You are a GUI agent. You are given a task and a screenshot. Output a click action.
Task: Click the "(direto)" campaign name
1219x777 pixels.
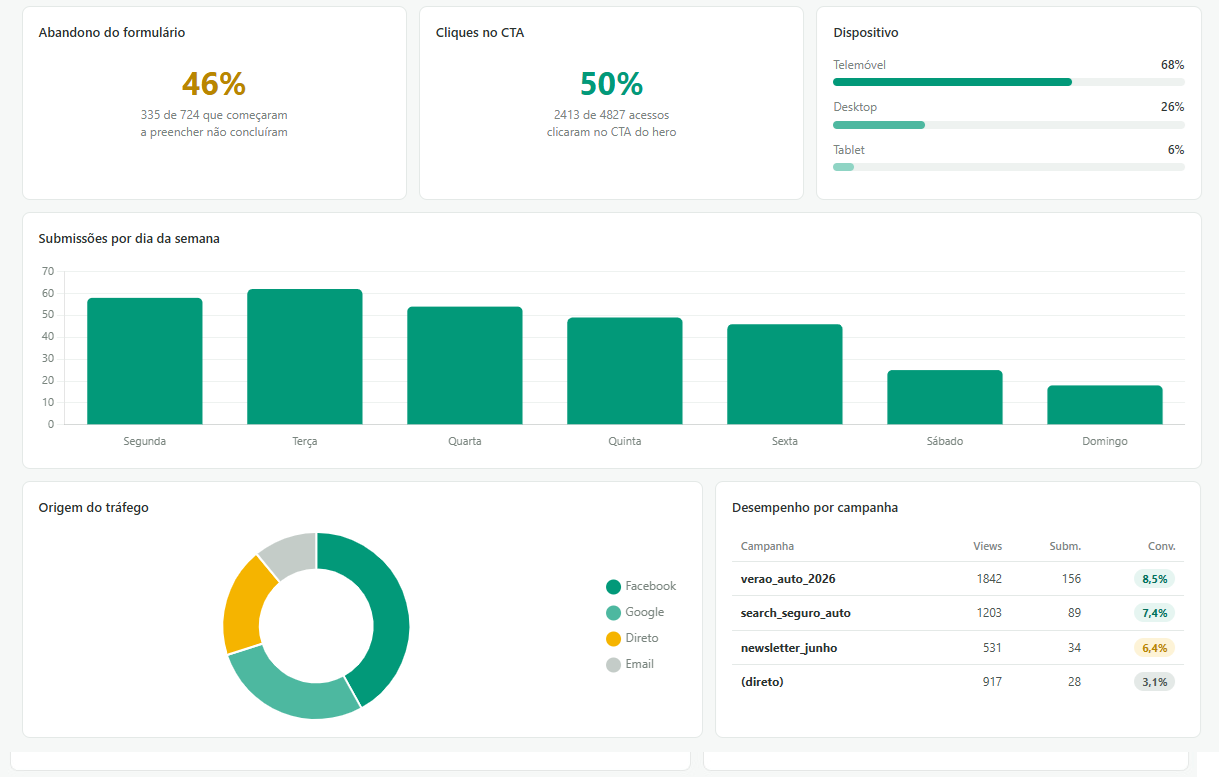pyautogui.click(x=762, y=682)
